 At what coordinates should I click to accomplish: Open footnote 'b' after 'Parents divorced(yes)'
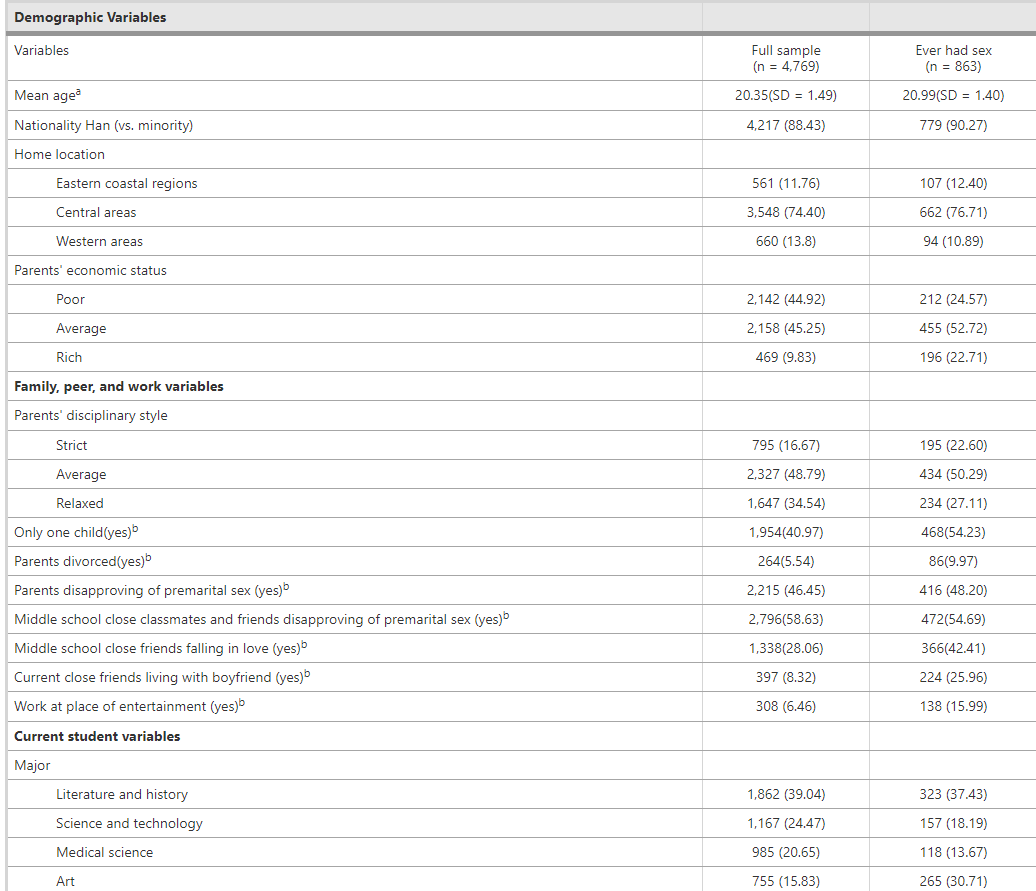148,558
